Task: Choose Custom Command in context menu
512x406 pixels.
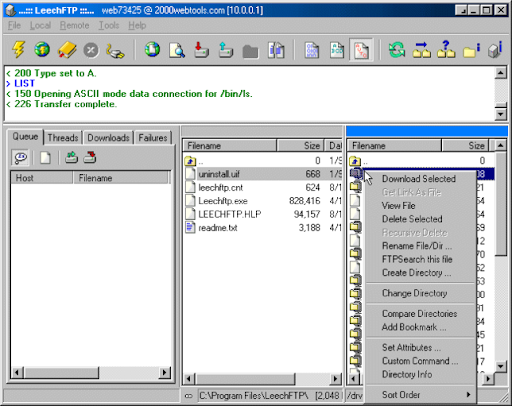Action: [x=420, y=361]
